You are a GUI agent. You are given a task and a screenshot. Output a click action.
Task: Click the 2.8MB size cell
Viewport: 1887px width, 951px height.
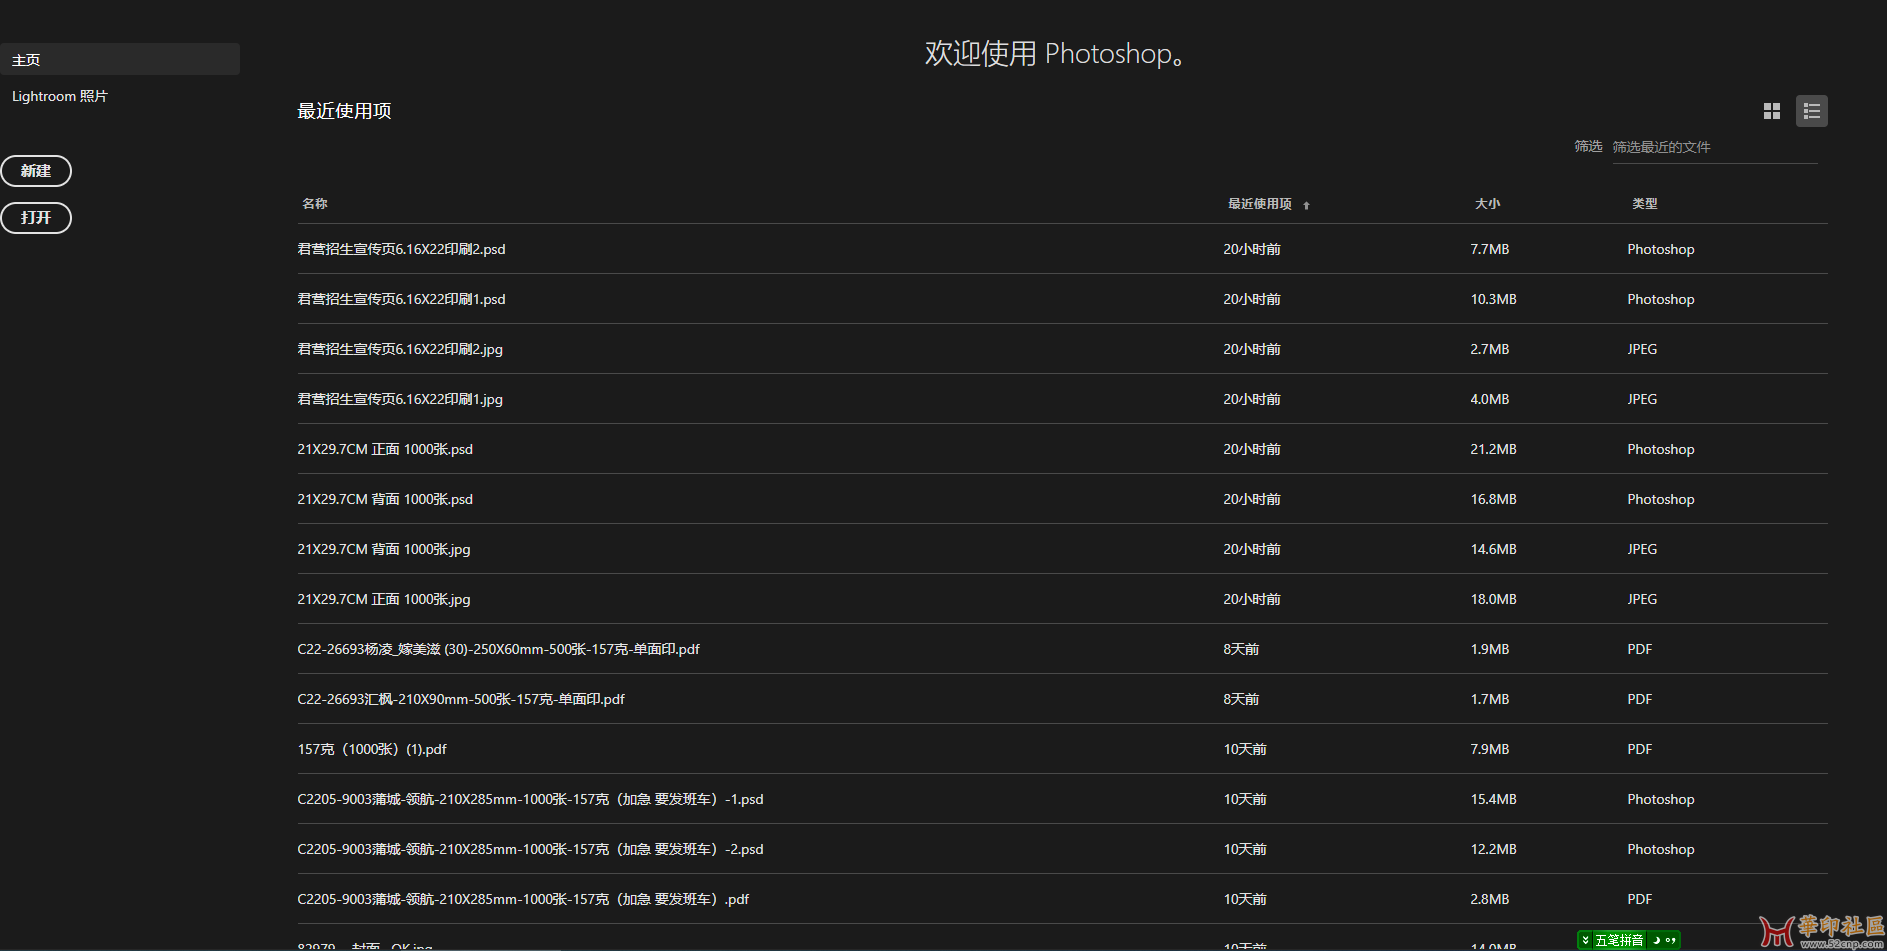click(x=1490, y=899)
